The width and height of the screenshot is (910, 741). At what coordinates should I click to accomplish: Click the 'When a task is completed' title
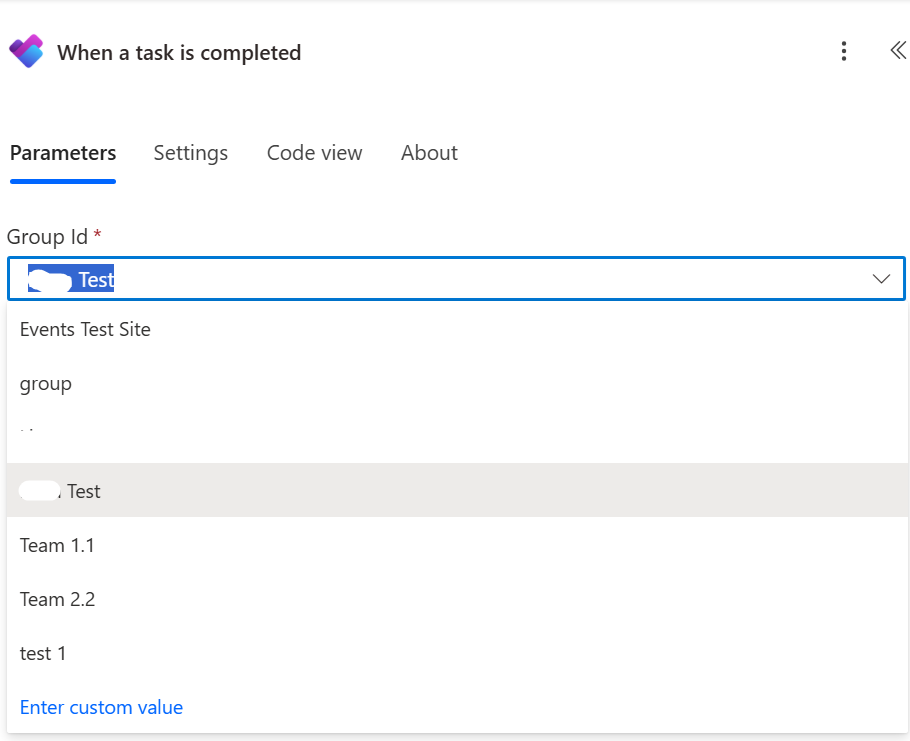click(179, 53)
